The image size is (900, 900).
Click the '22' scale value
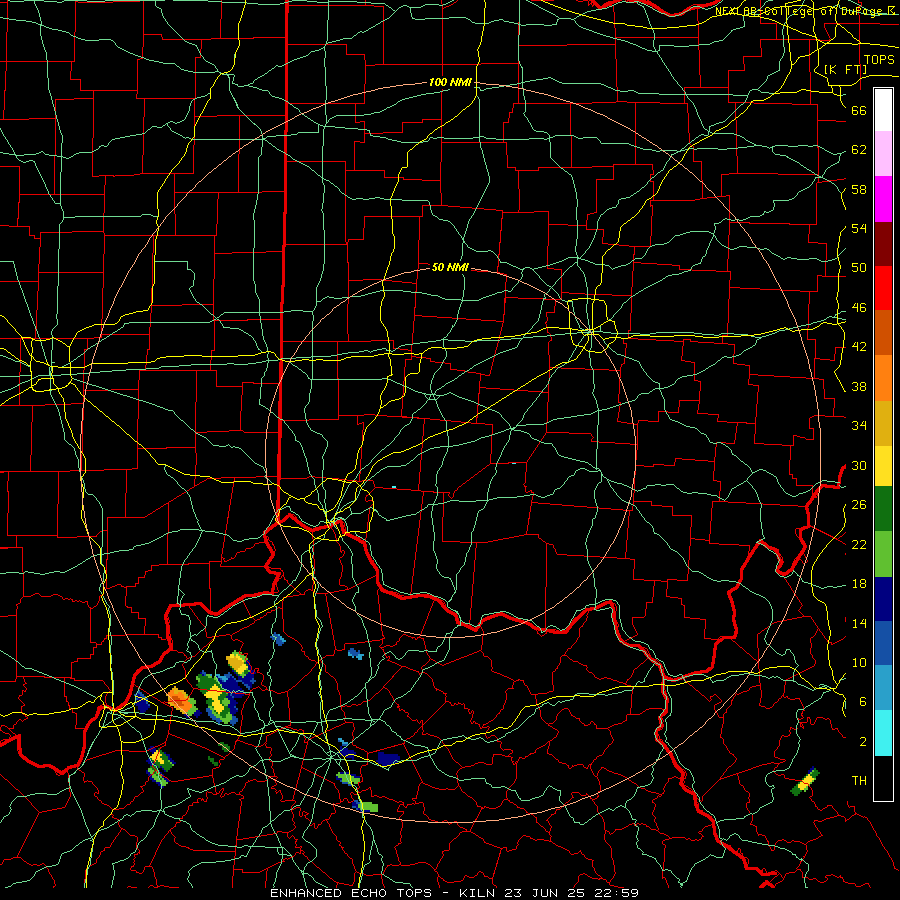click(x=859, y=544)
